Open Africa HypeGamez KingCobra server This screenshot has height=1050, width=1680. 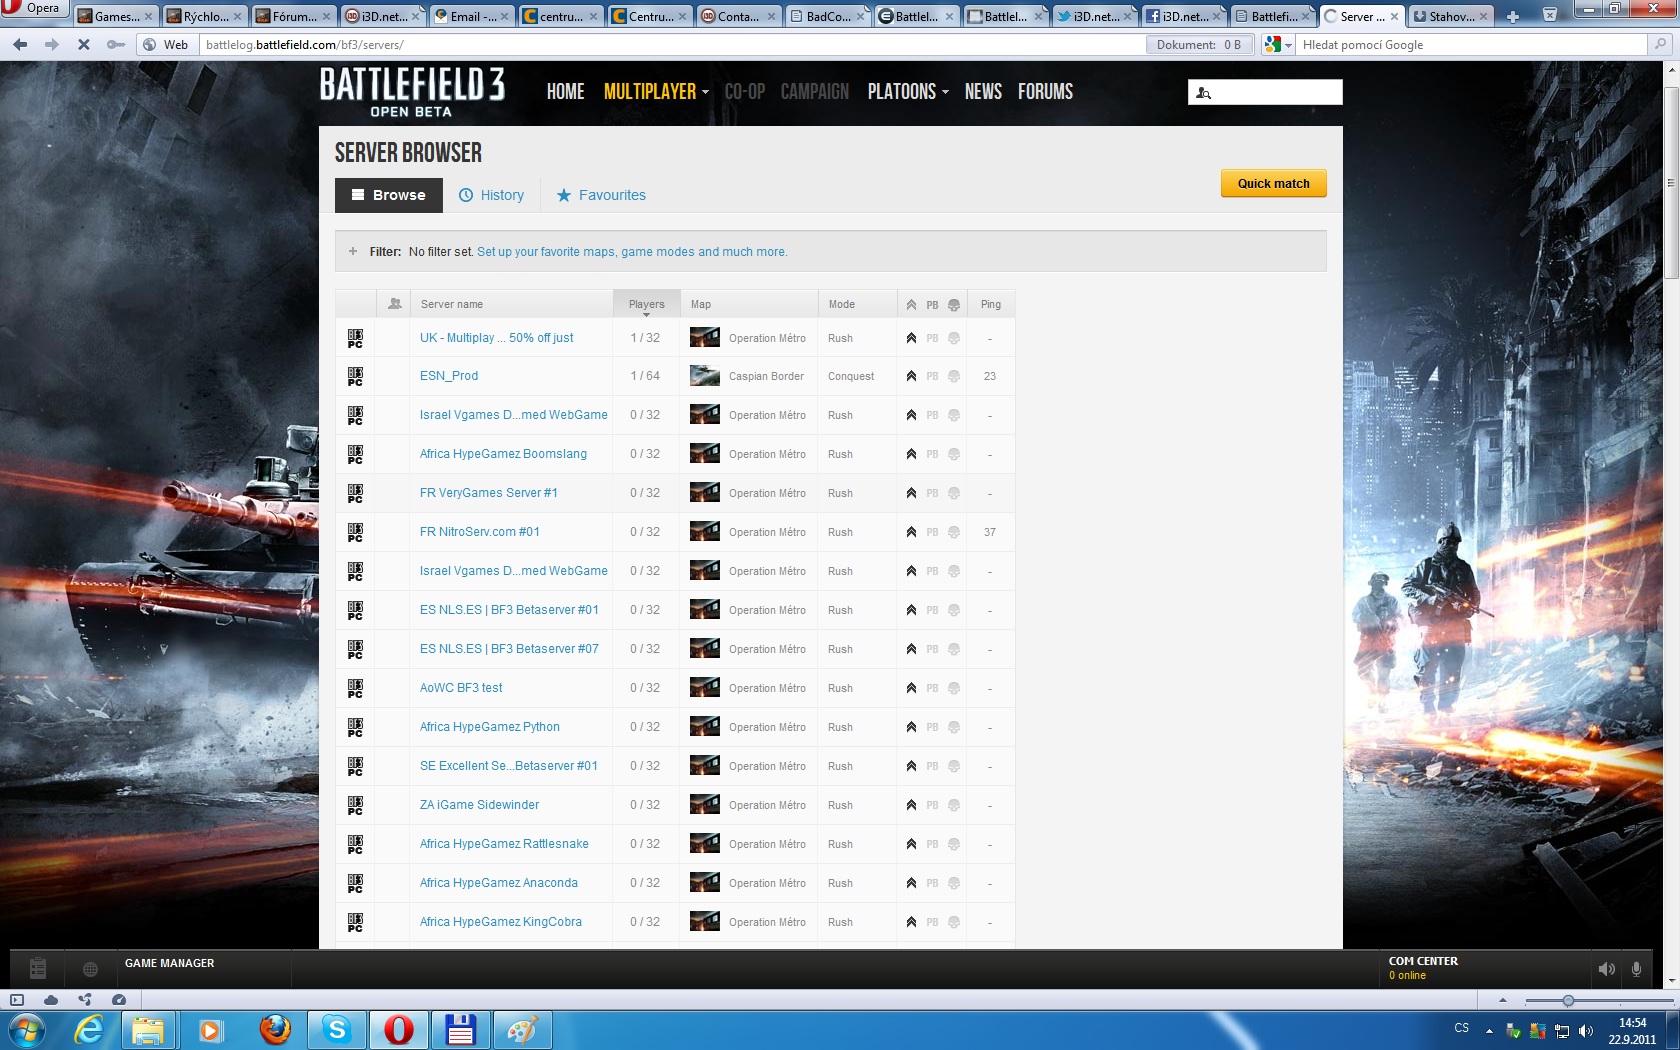coord(501,922)
